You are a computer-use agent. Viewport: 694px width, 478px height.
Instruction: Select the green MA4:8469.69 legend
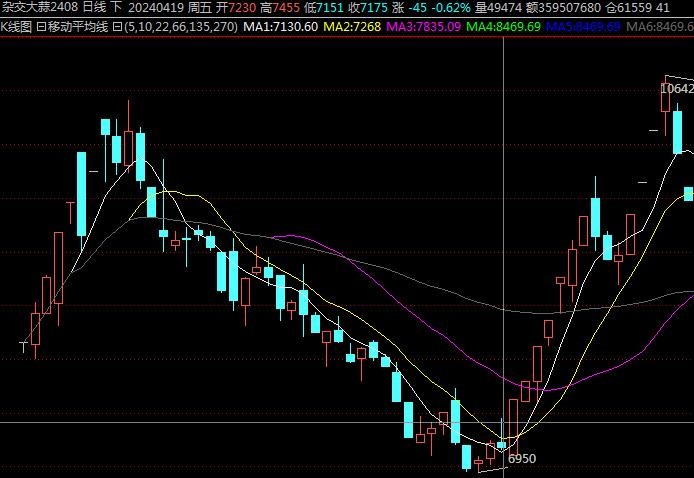coord(503,26)
